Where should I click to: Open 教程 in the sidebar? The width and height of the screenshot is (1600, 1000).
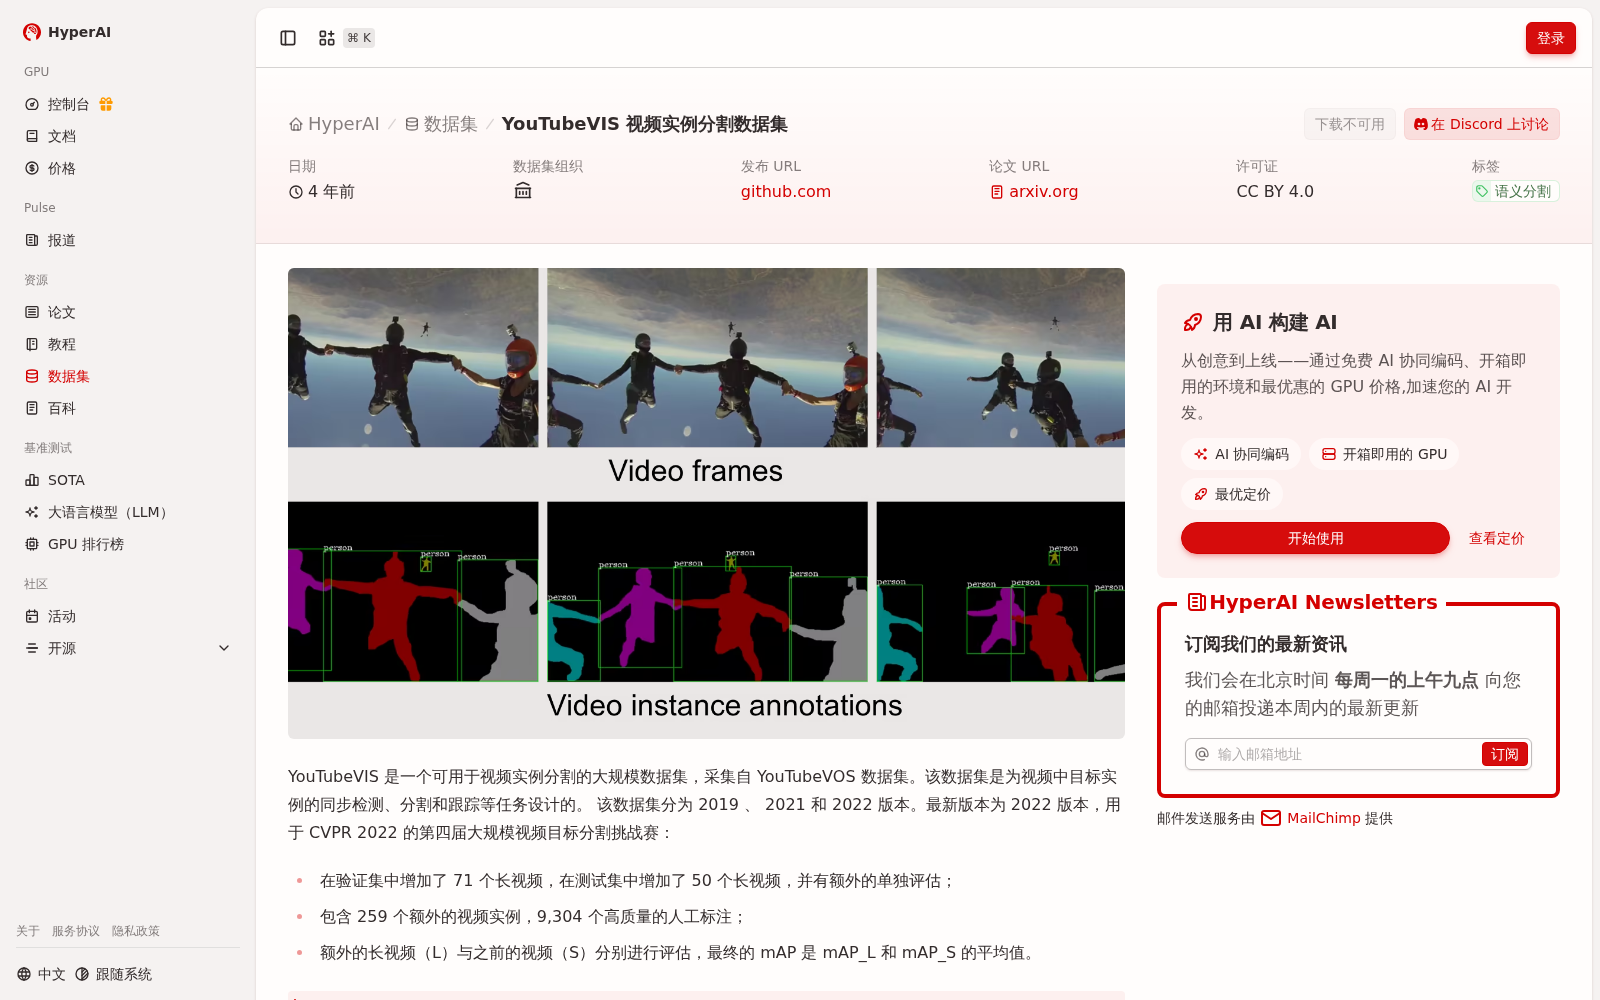pyautogui.click(x=128, y=344)
